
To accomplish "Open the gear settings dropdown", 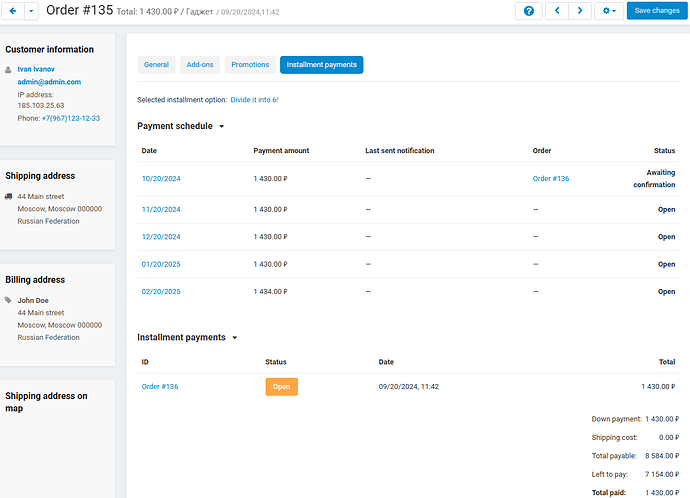I will click(609, 11).
